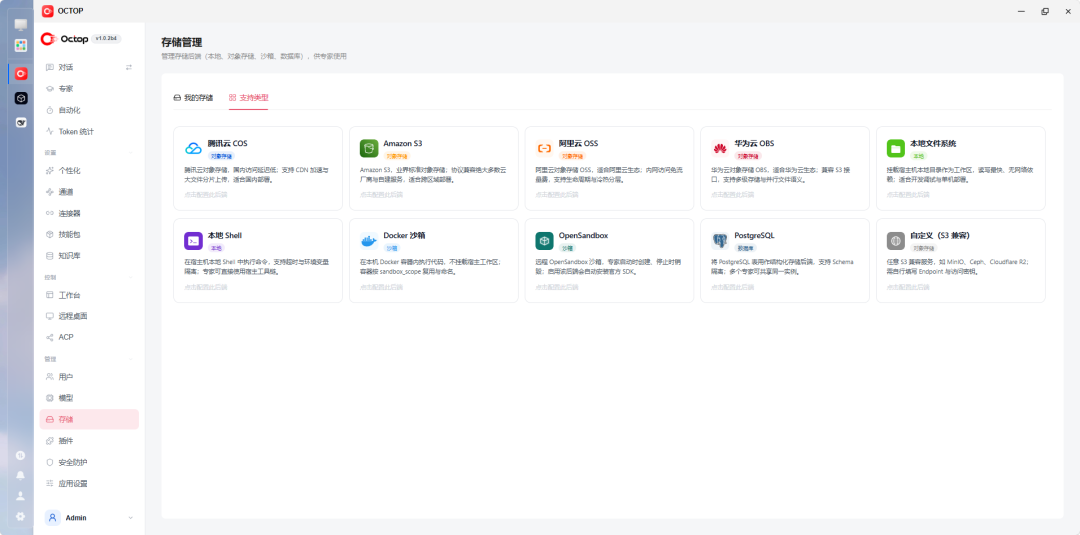1080x535 pixels.
Task: Select 存储 storage in the sidebar
Action: point(90,419)
